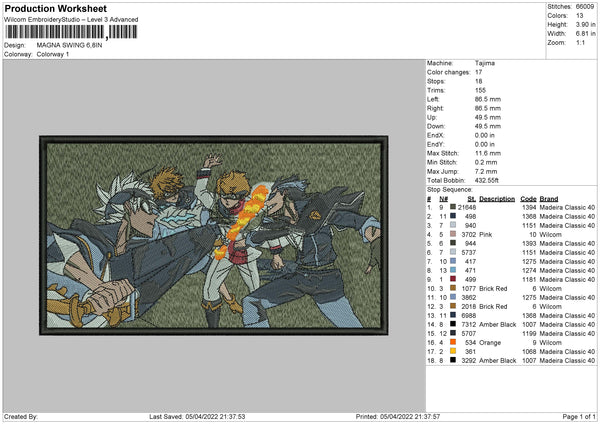
Task: Select the EndY value 0.00 in
Action: [x=485, y=144]
